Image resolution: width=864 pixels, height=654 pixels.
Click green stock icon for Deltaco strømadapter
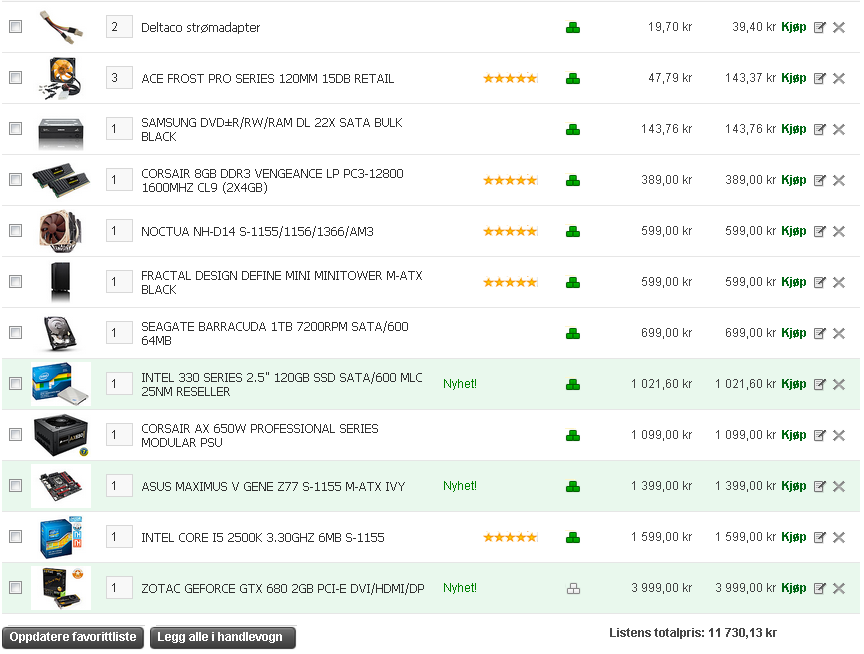pos(573,28)
